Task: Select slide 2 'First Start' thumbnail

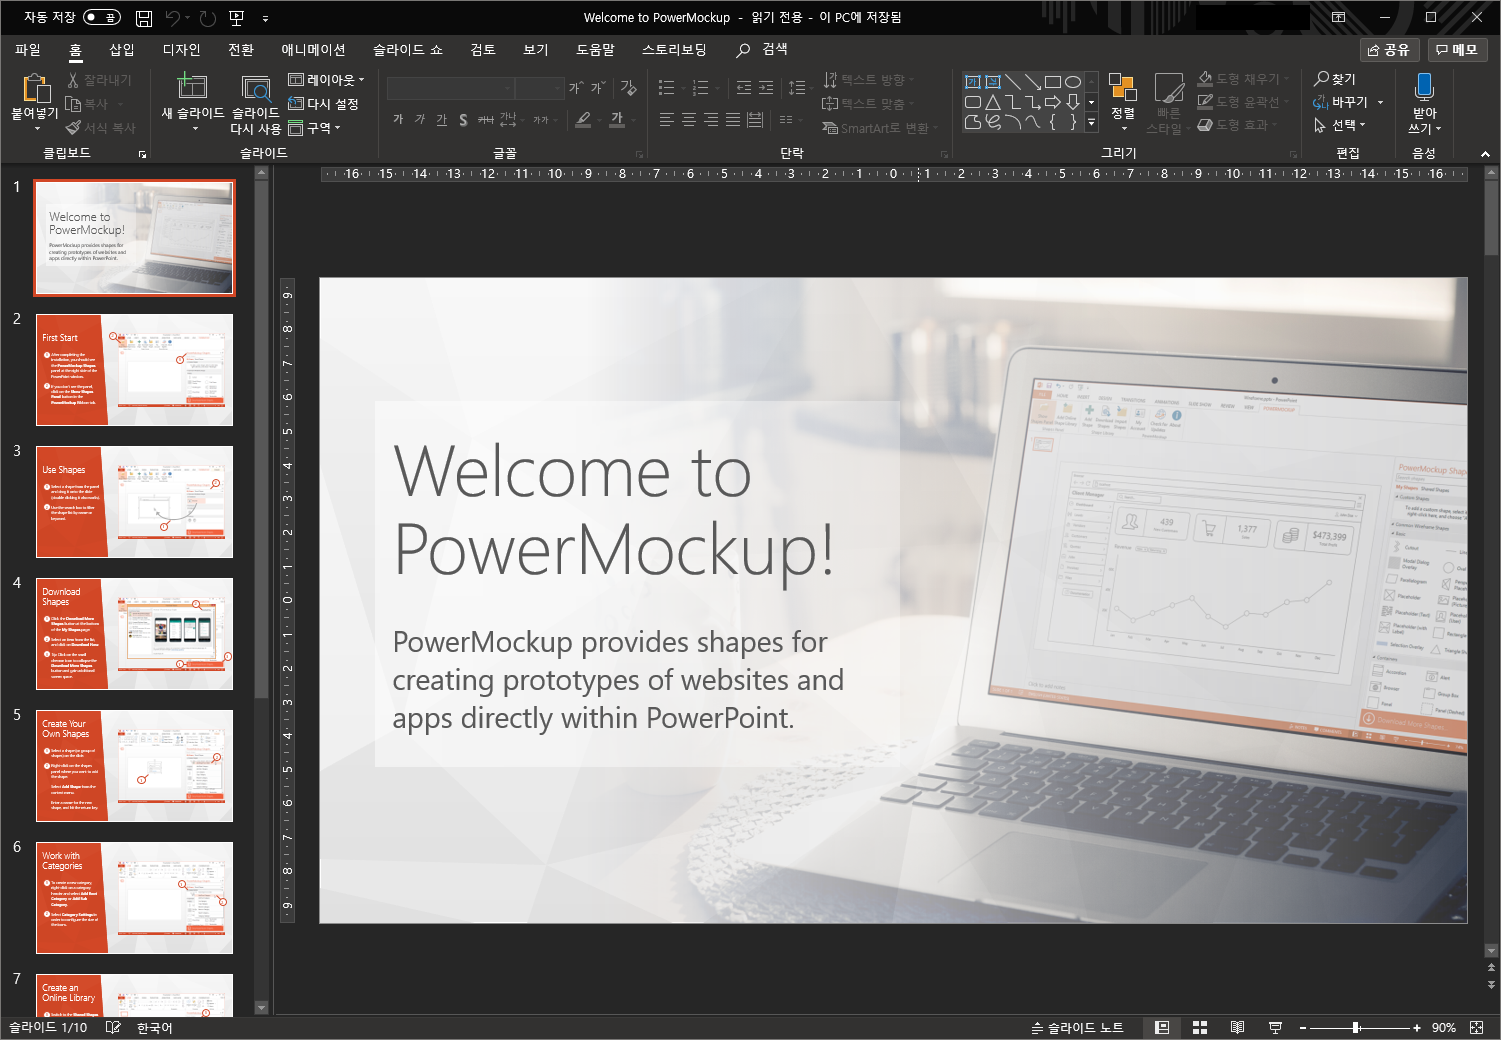Action: pos(135,370)
